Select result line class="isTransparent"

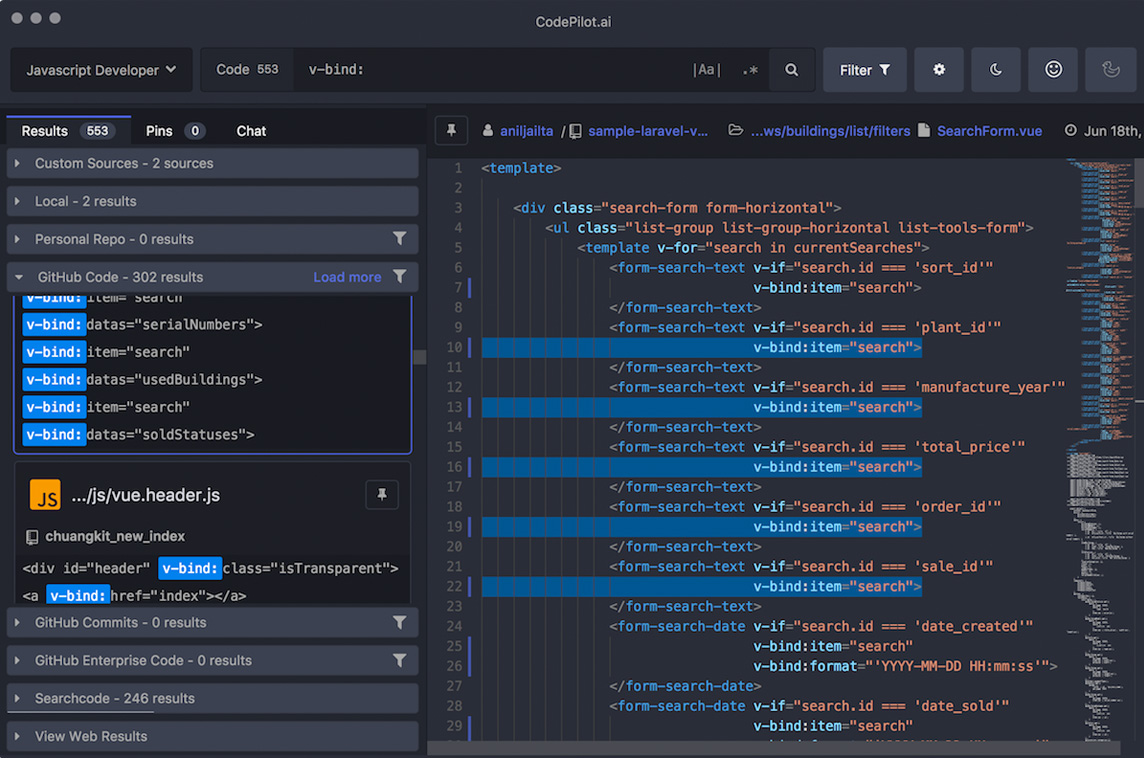(210, 568)
